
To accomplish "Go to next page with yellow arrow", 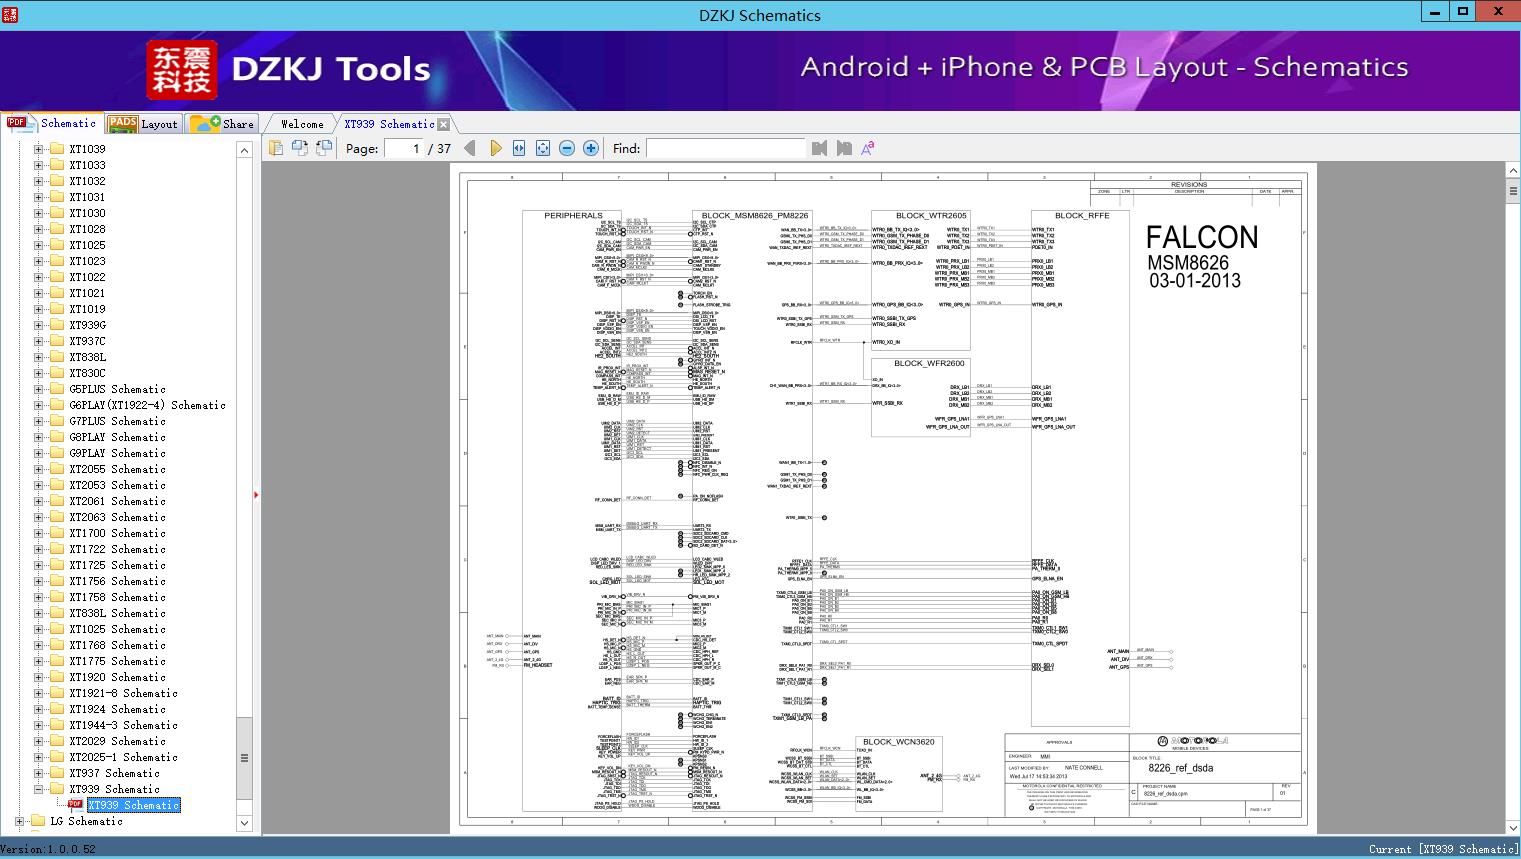I will (x=495, y=148).
